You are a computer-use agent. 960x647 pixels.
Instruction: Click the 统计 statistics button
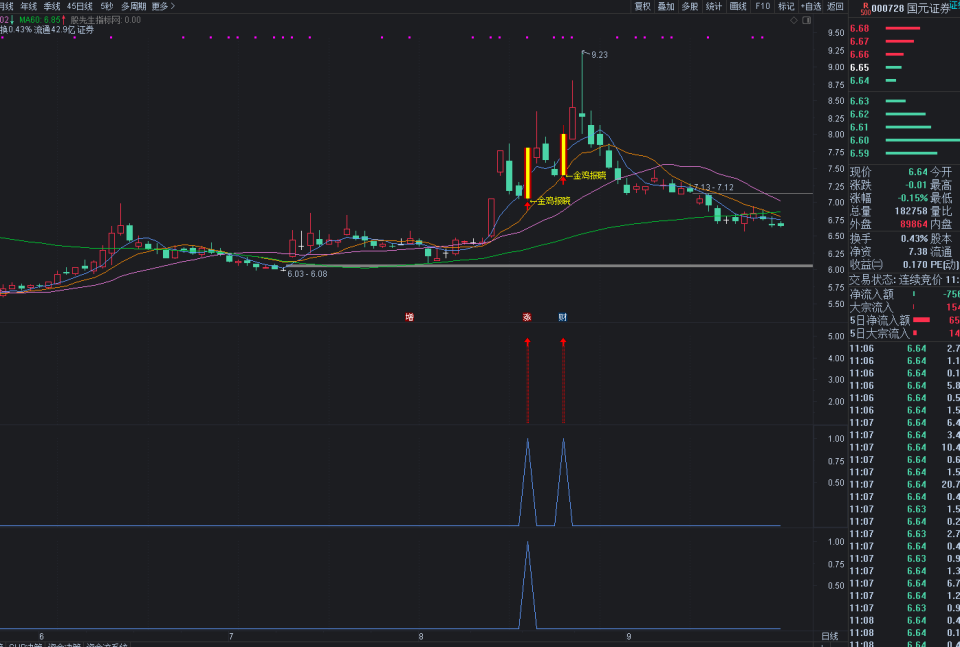pyautogui.click(x=714, y=6)
